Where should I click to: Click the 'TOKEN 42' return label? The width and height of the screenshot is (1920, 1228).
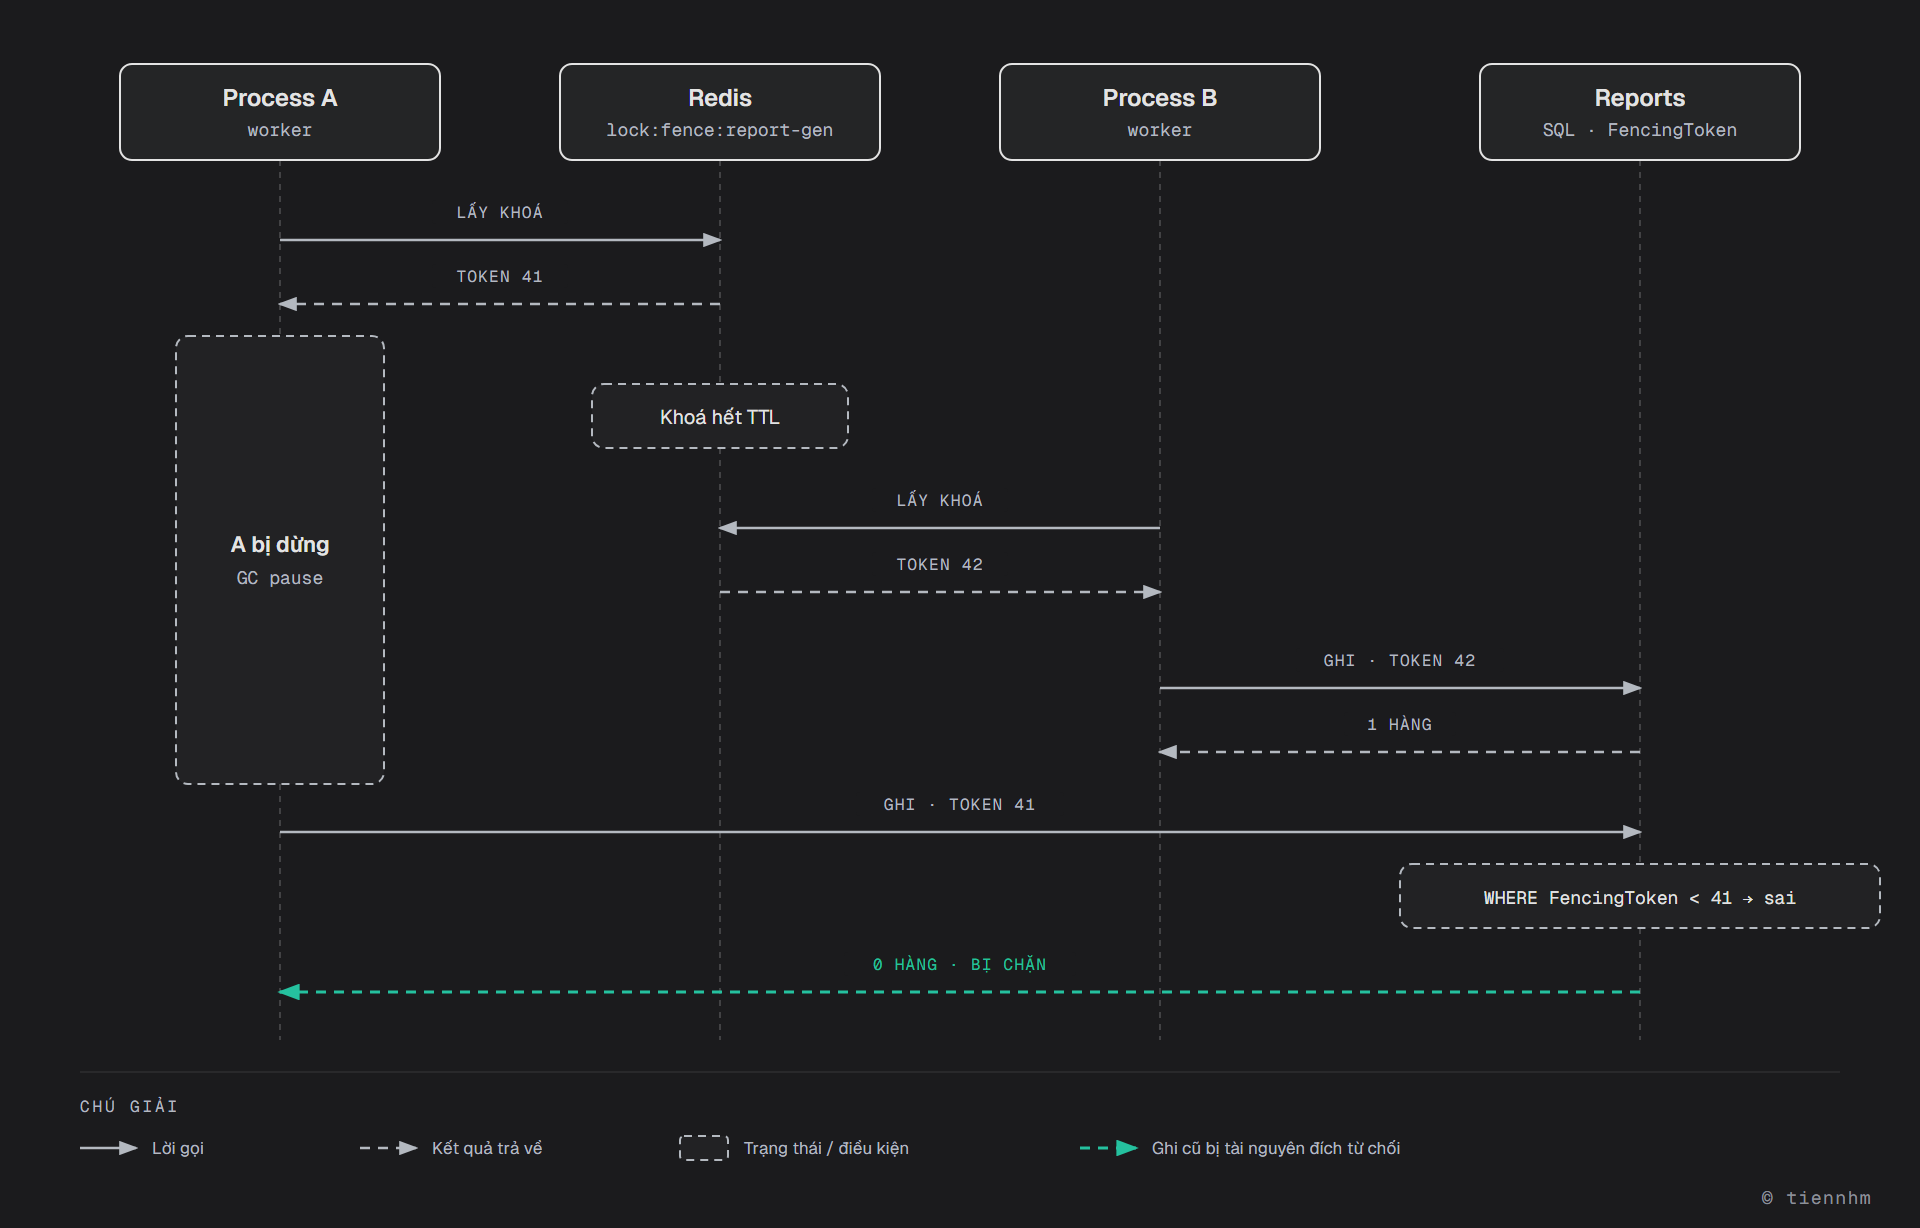point(939,565)
